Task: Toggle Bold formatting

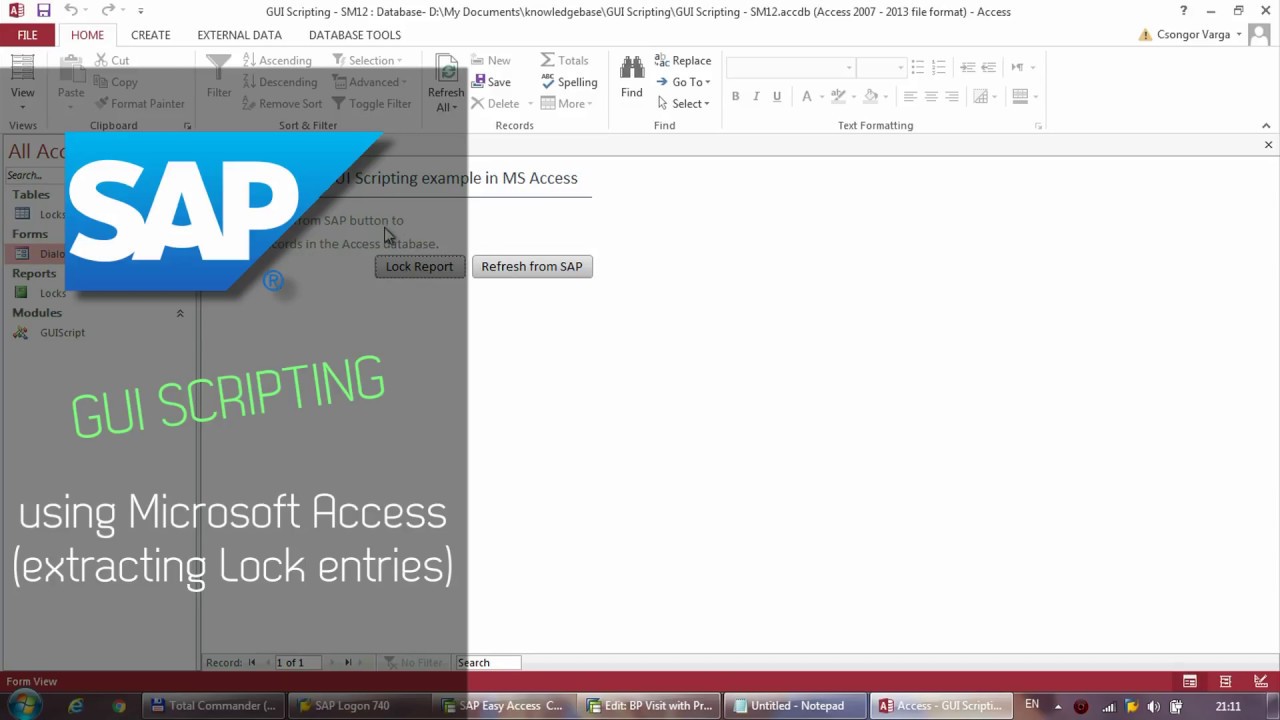Action: tap(735, 96)
